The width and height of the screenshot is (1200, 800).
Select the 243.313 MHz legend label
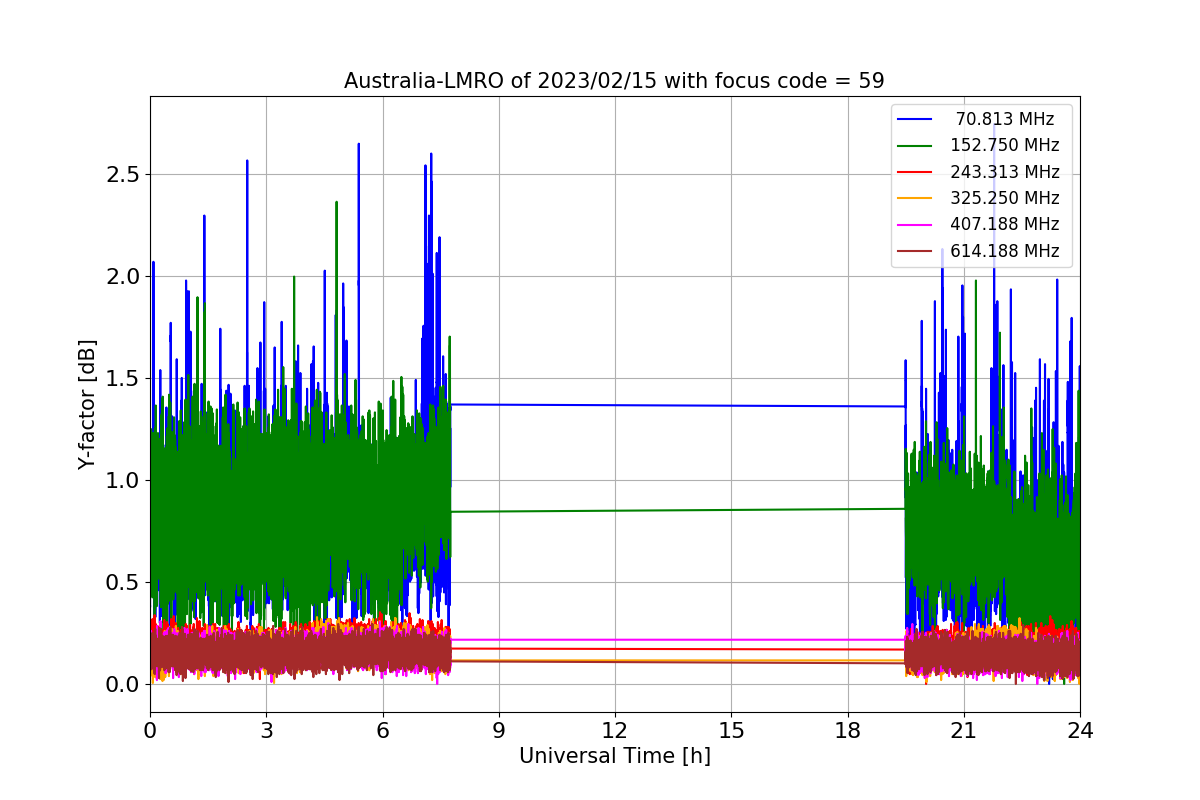point(1005,172)
